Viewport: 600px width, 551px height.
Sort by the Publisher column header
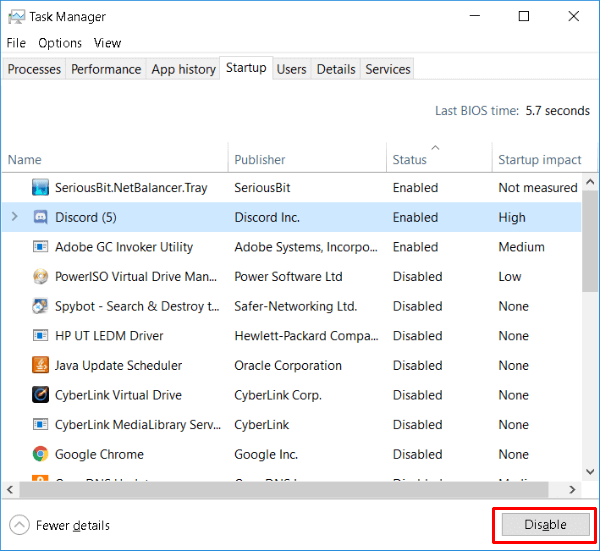coord(307,157)
